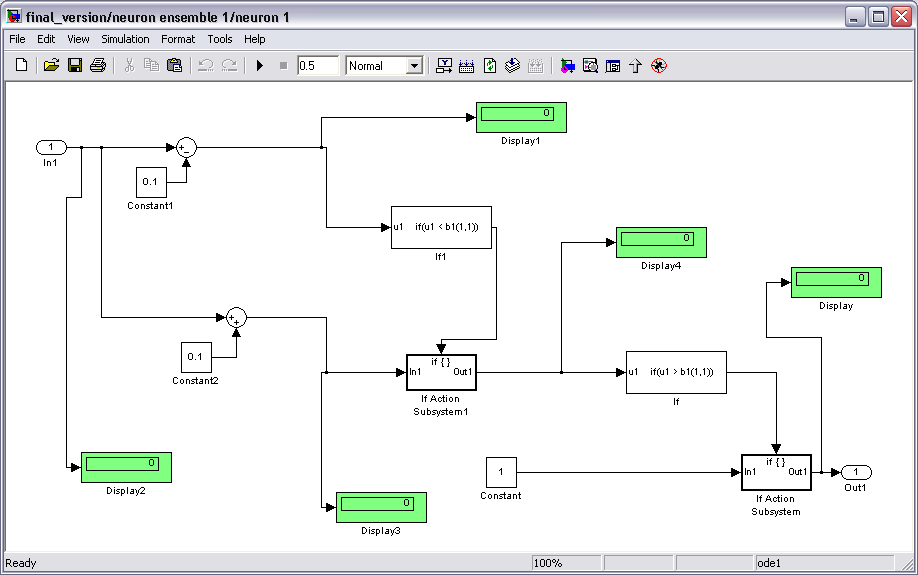Expand the Normal simulation mode dropdown
This screenshot has height=575, width=918.
pyautogui.click(x=414, y=66)
